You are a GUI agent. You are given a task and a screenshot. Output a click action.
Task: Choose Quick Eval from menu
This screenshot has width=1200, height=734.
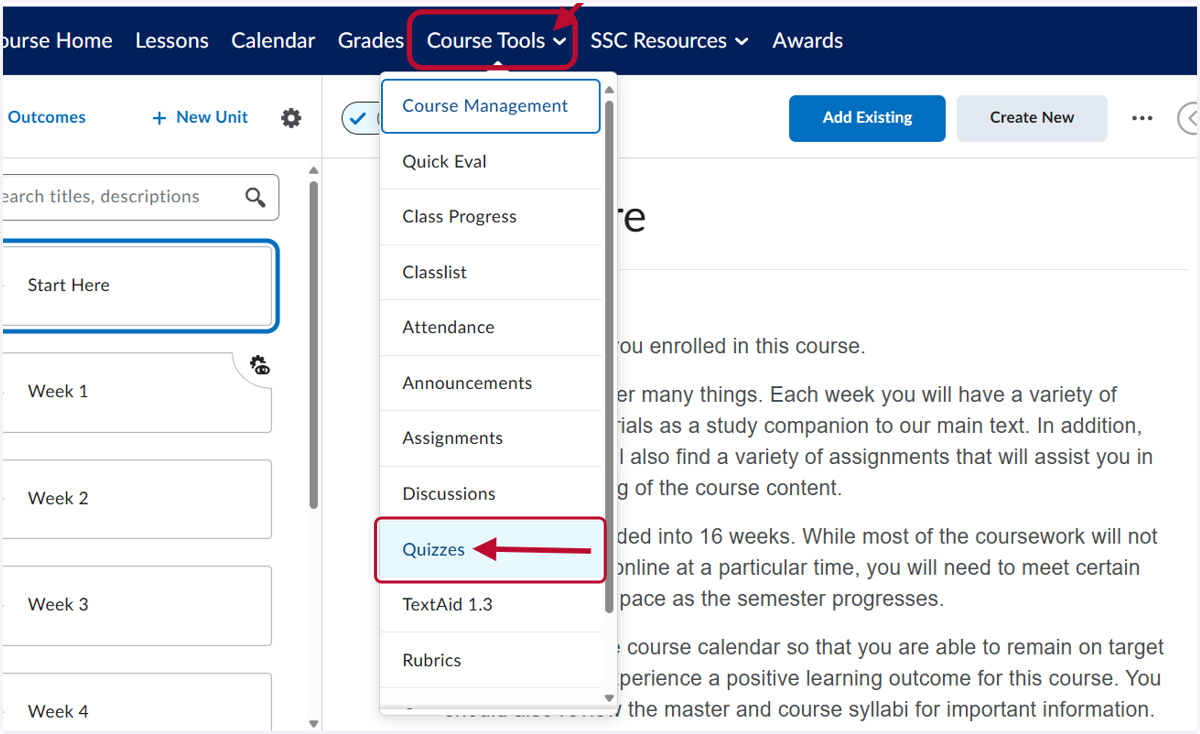(x=491, y=162)
